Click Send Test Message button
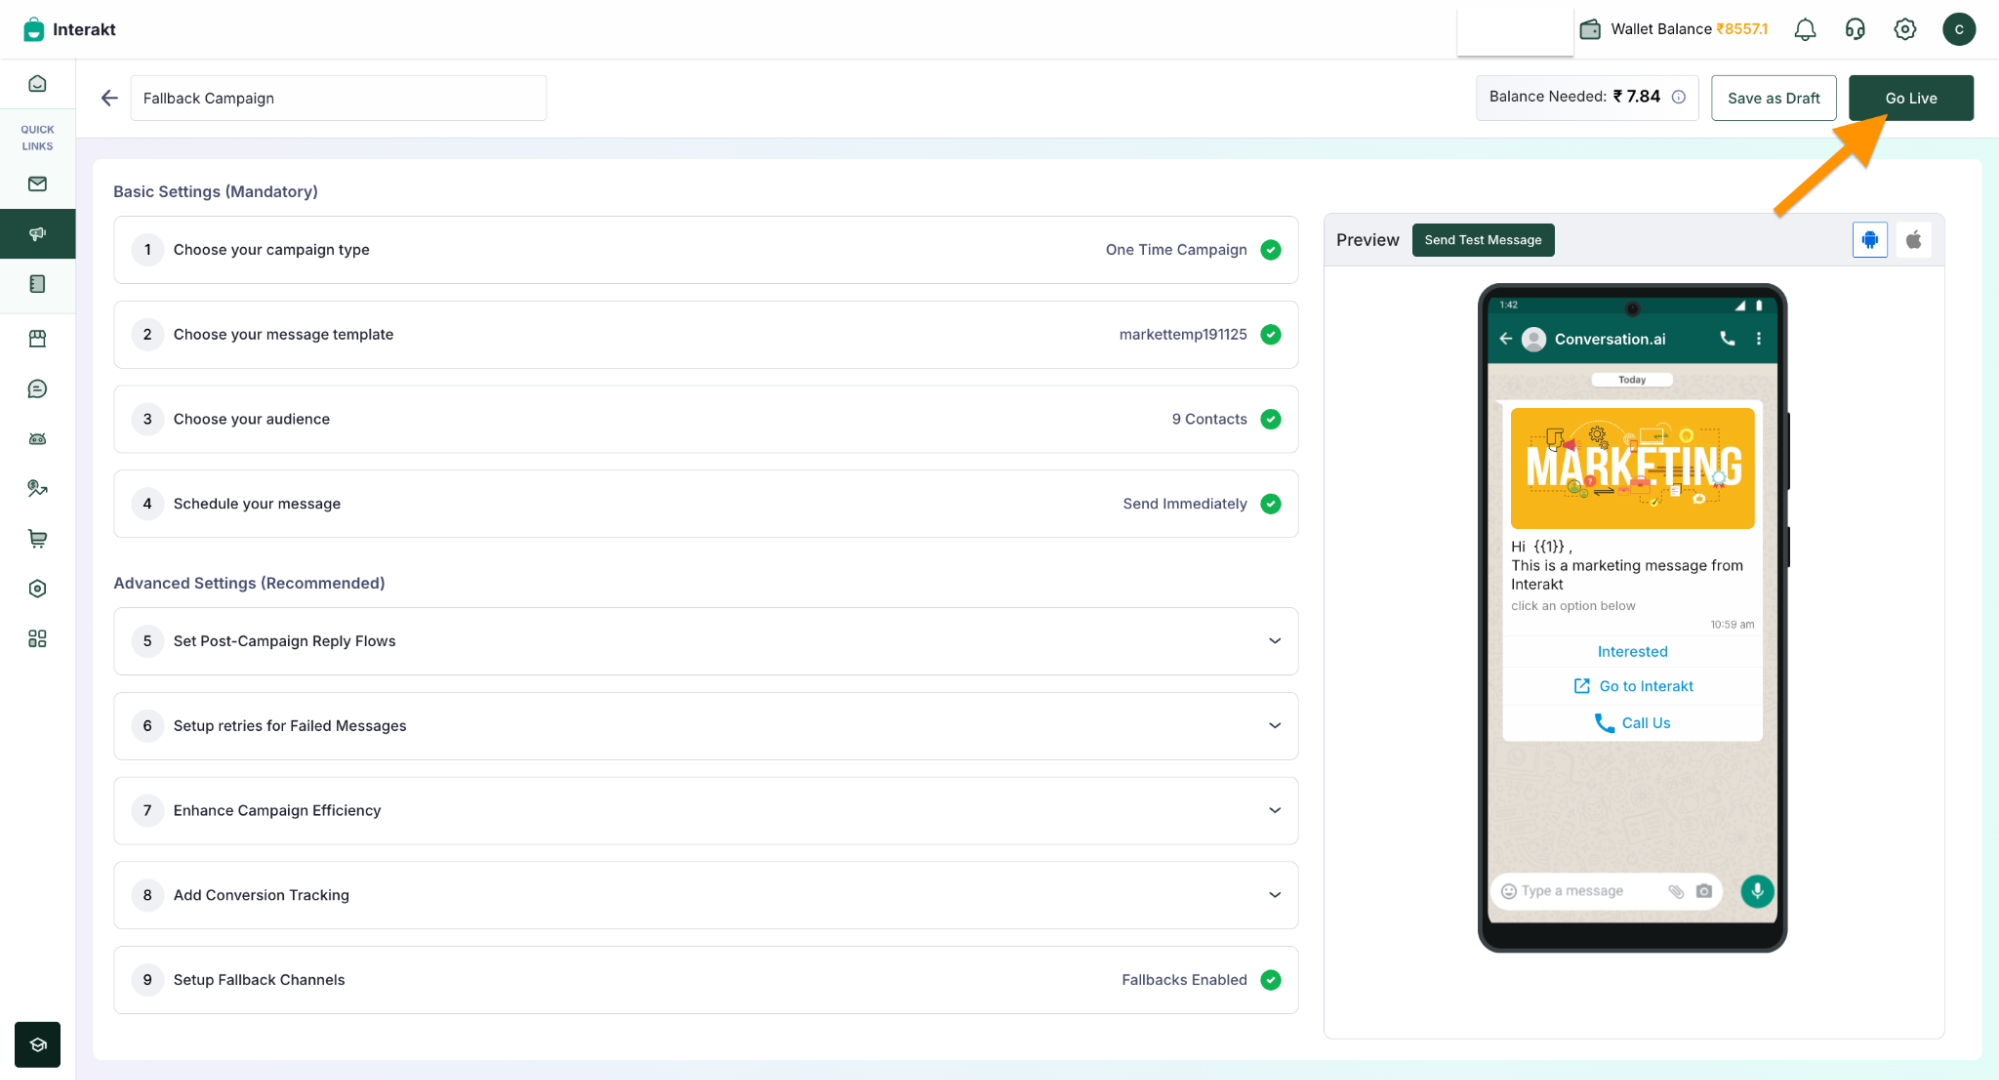Viewport: 1999px width, 1080px height. pos(1482,240)
